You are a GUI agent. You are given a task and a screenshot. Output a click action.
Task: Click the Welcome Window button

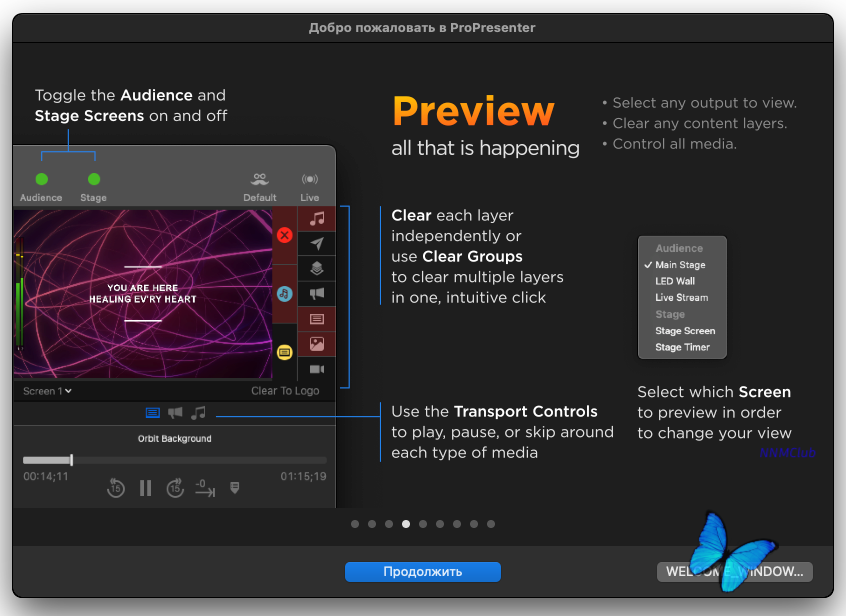click(x=734, y=571)
